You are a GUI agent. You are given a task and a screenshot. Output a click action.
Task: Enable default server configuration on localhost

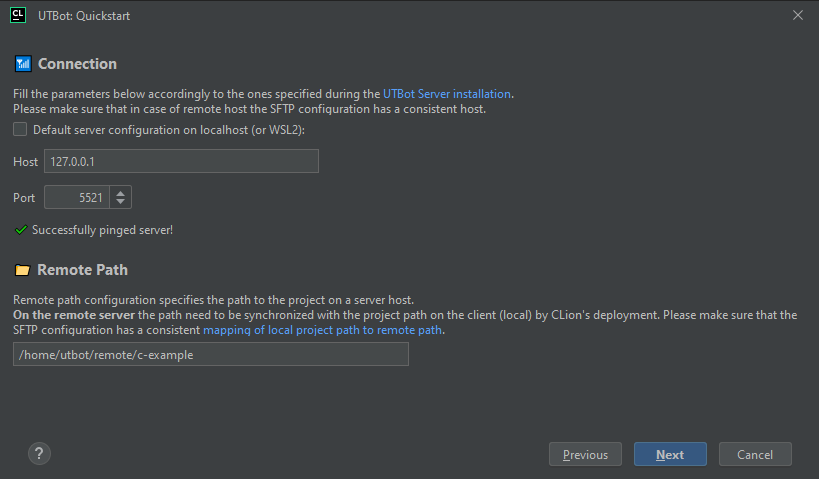pos(21,129)
